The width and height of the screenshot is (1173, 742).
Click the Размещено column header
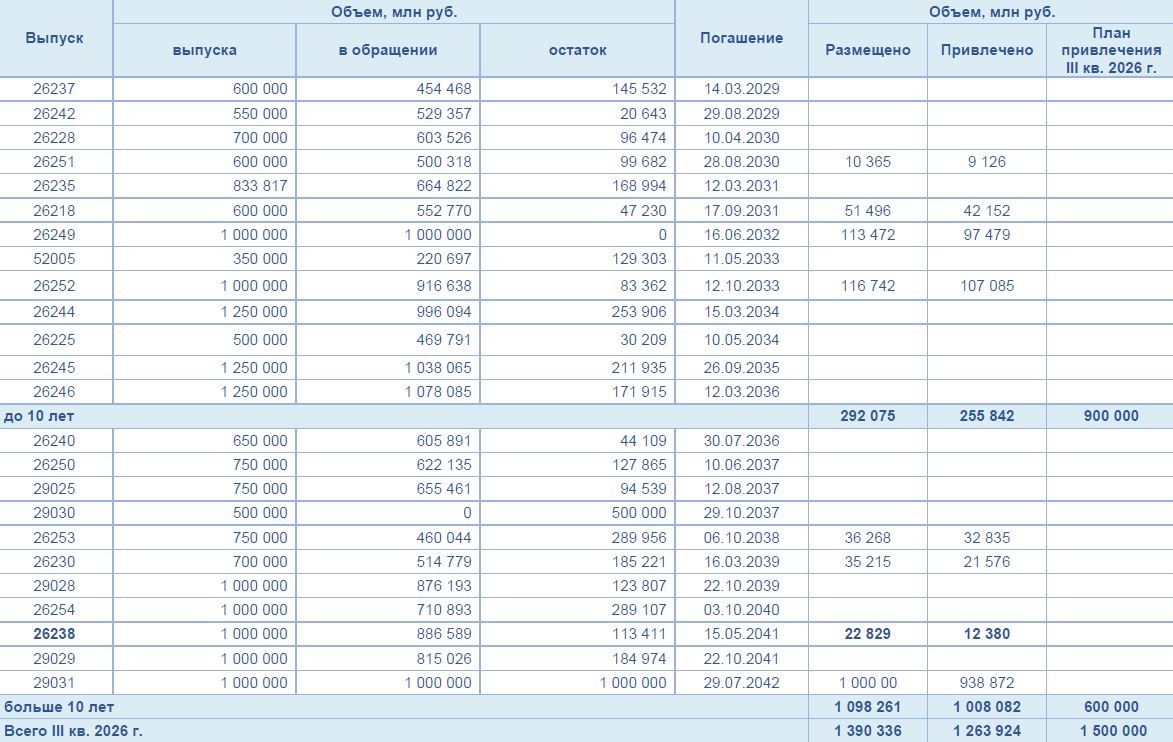click(x=868, y=50)
